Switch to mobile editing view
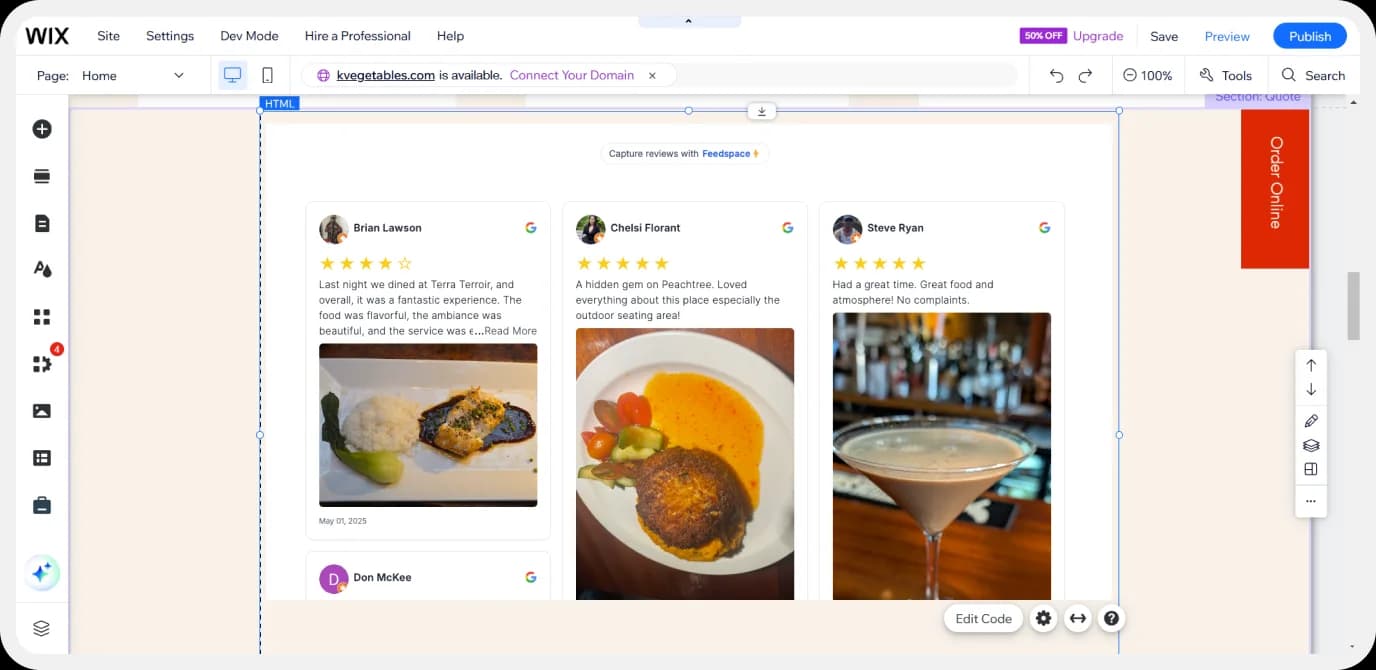This screenshot has height=670, width=1376. coord(266,74)
